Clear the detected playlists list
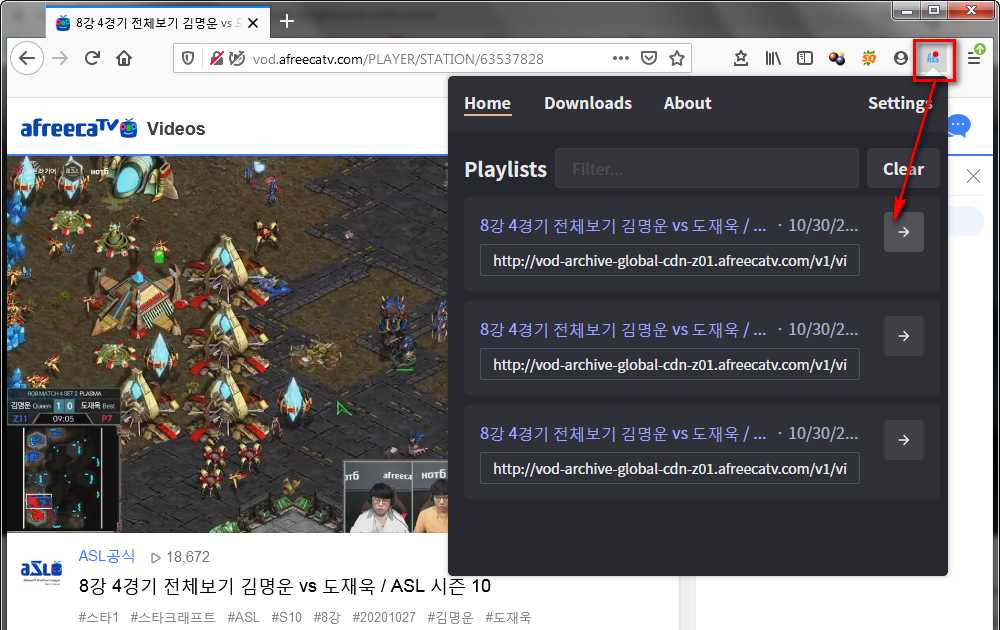Screen dimensions: 1000x630 click(903, 169)
